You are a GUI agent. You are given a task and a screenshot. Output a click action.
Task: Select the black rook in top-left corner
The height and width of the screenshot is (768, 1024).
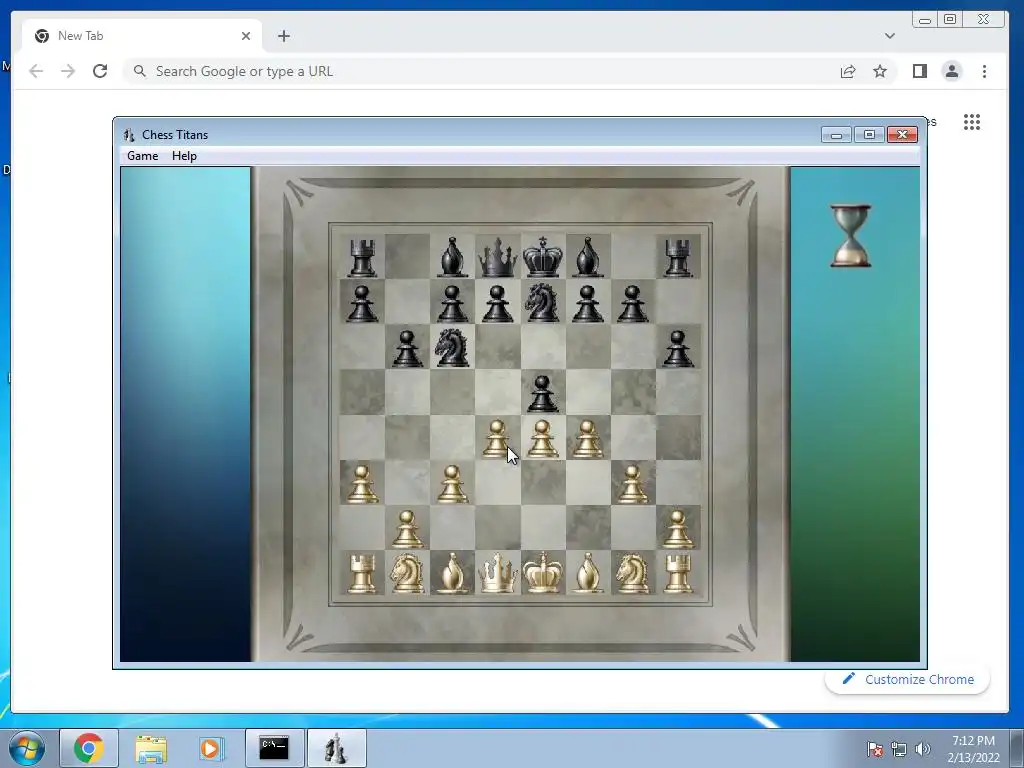[x=362, y=257]
